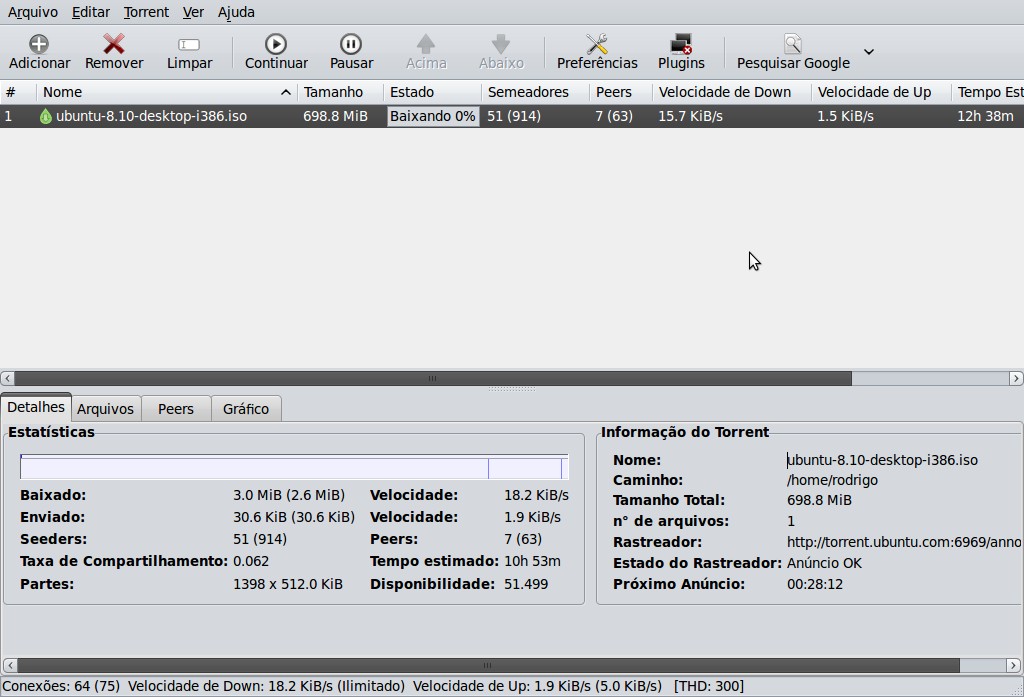Open the Editar menu
The height and width of the screenshot is (697, 1024).
(91, 12)
